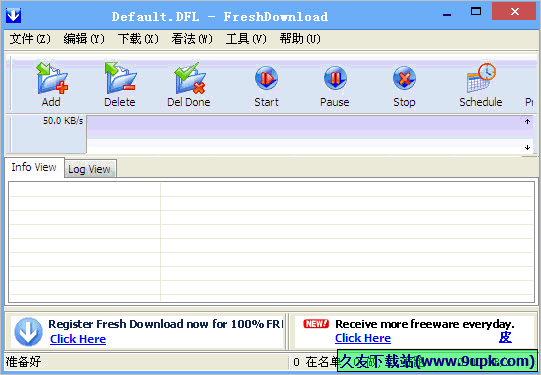Screen dimensions: 541x375
Task: Click the Receive more freeware everyday text
Action: pyautogui.click(x=425, y=324)
